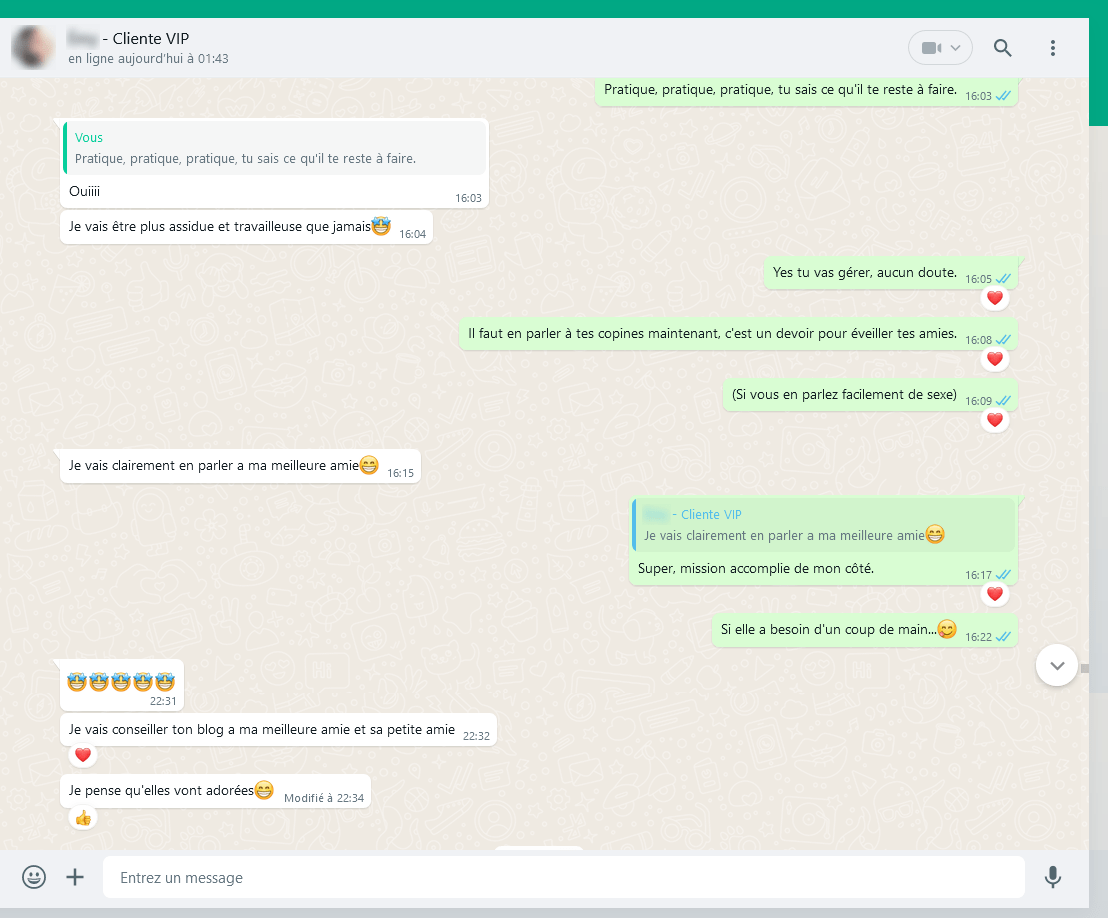Open the three-dot chat menu
Screen dimensions: 1108x918
coord(1052,48)
